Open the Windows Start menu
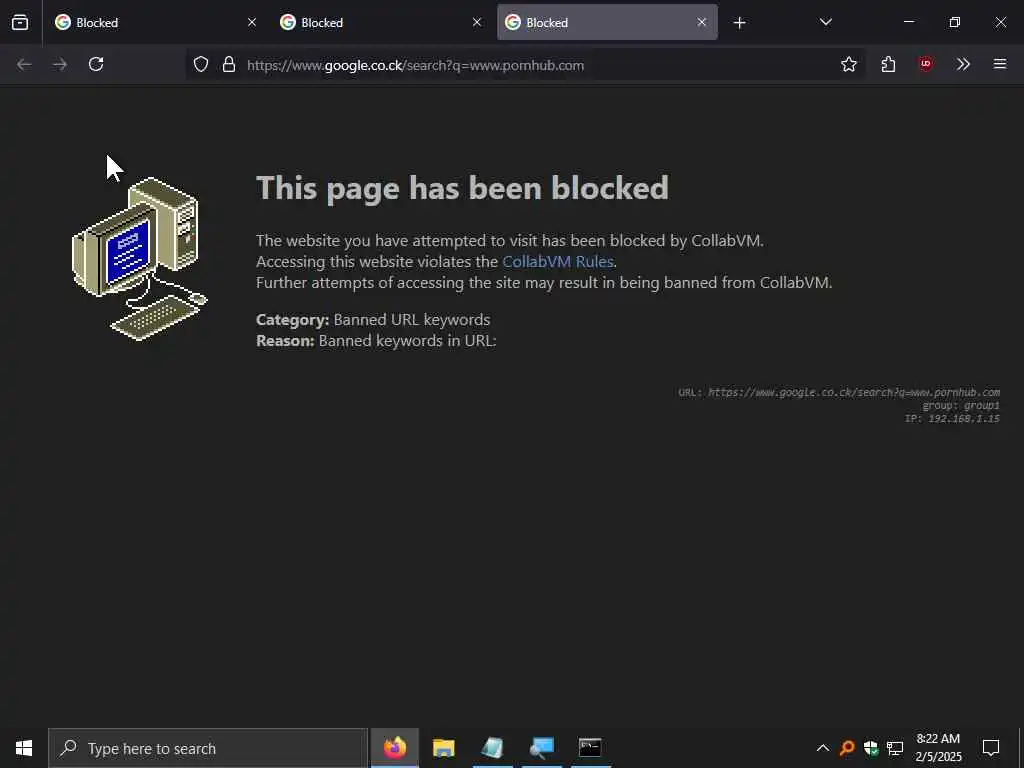The width and height of the screenshot is (1024, 768). click(x=24, y=748)
